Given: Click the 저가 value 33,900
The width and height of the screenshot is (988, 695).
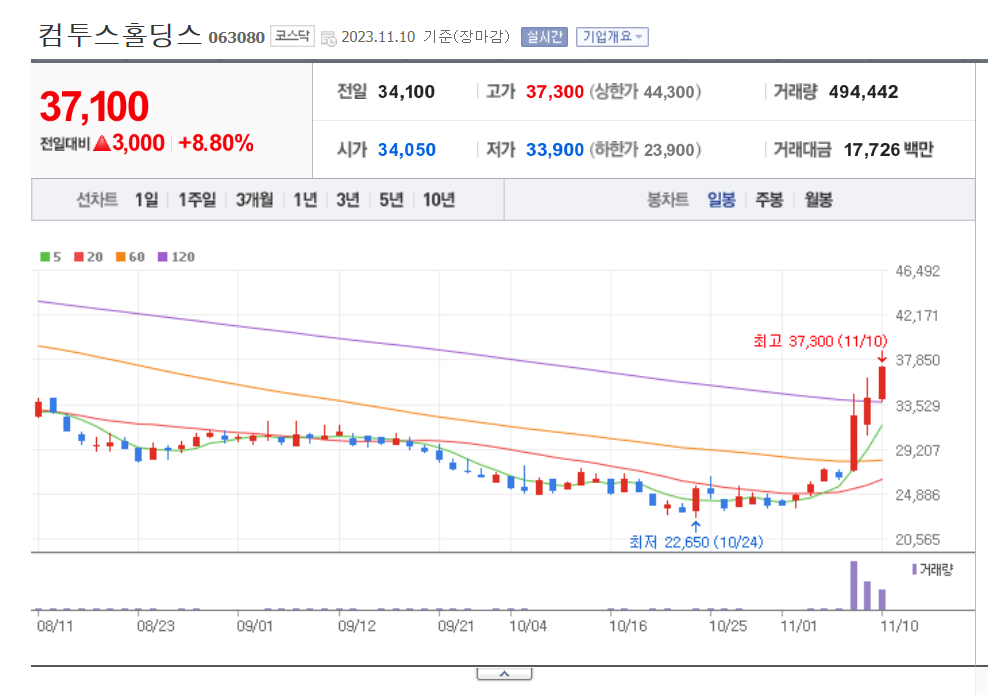Looking at the screenshot, I should pyautogui.click(x=554, y=150).
